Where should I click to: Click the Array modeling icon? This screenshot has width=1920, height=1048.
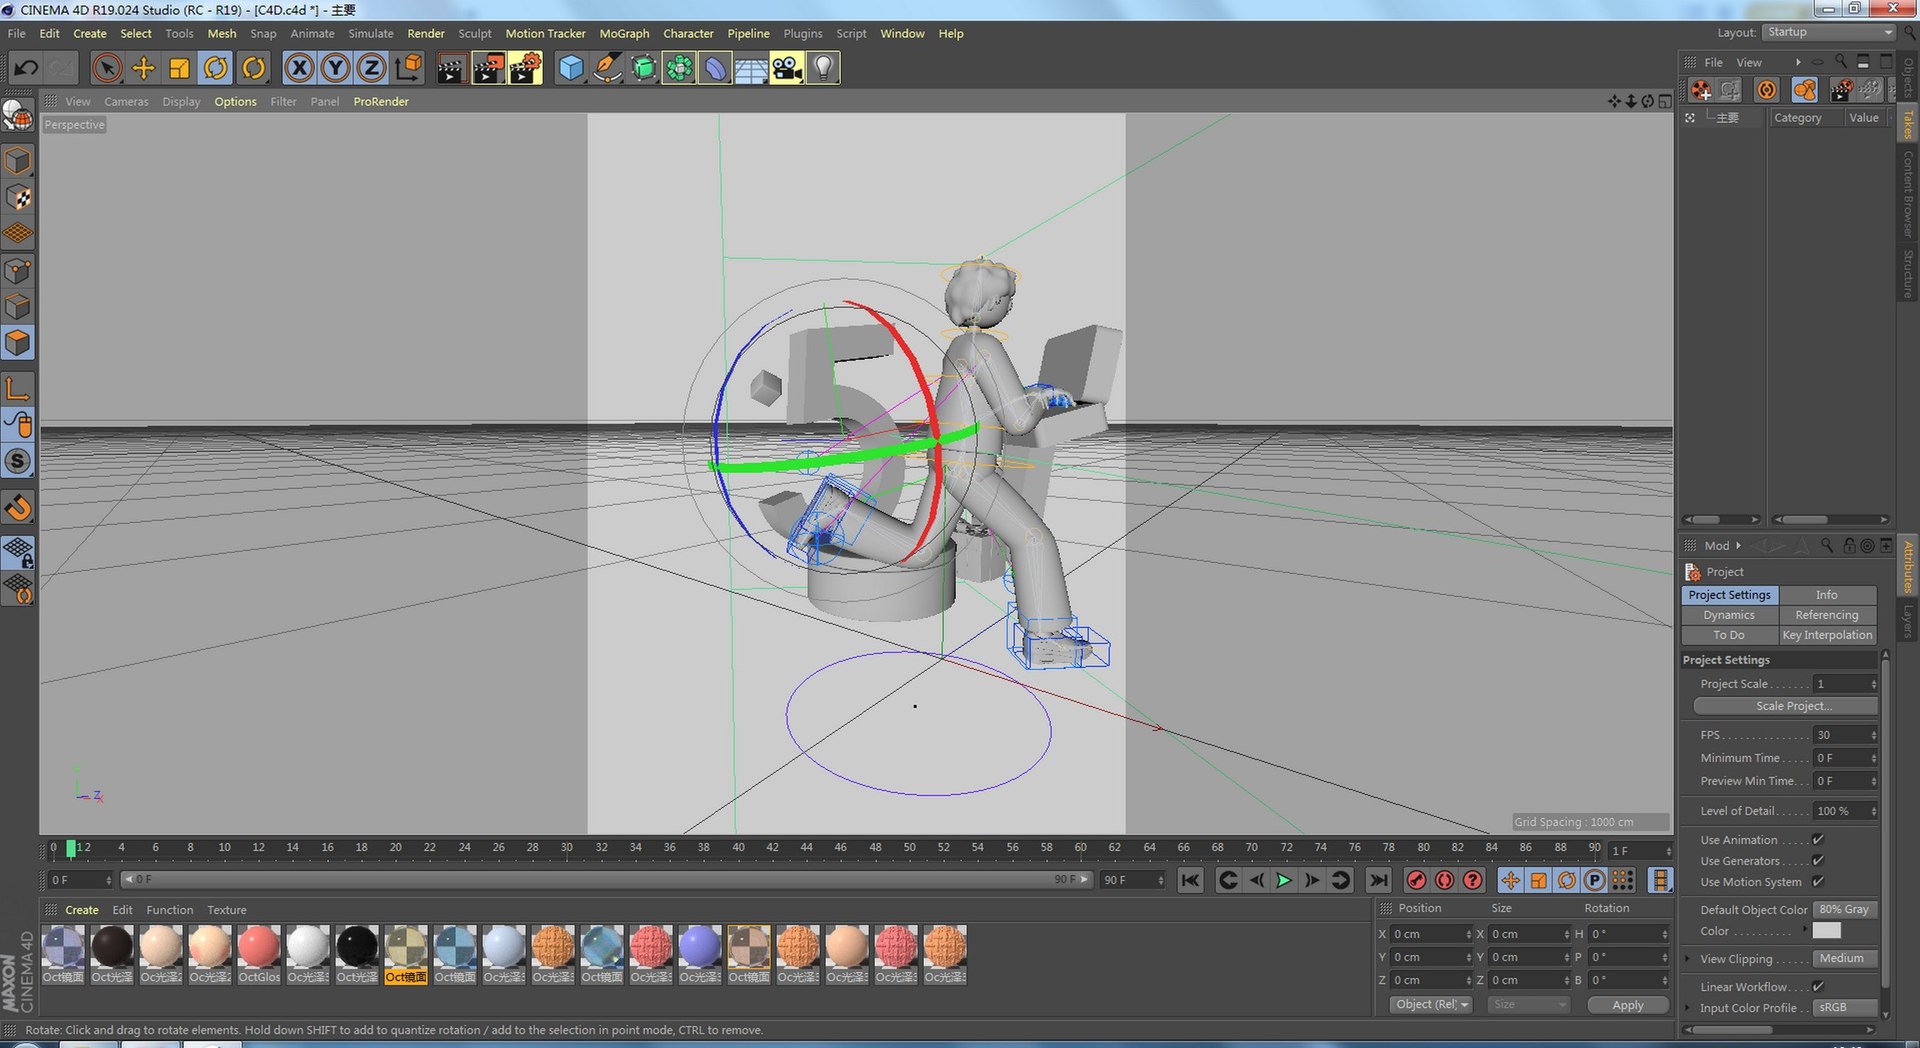(679, 68)
